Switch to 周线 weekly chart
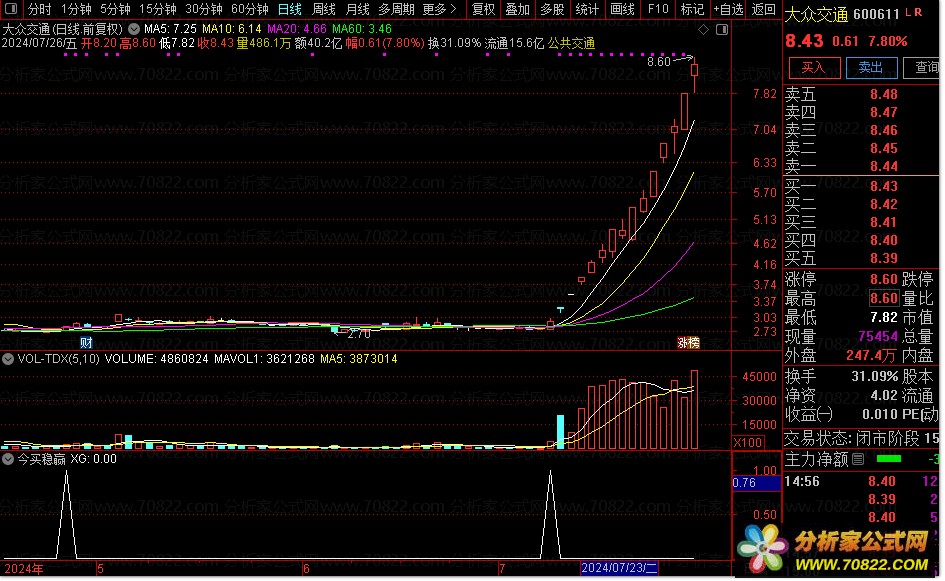The width and height of the screenshot is (945, 581). (324, 9)
